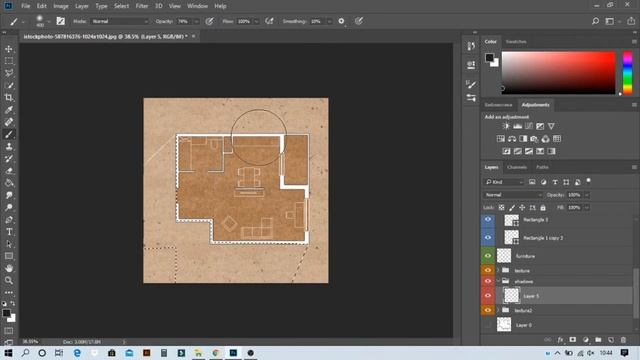640x360 pixels.
Task: Open layer filter Kind dropdown
Action: click(504, 182)
